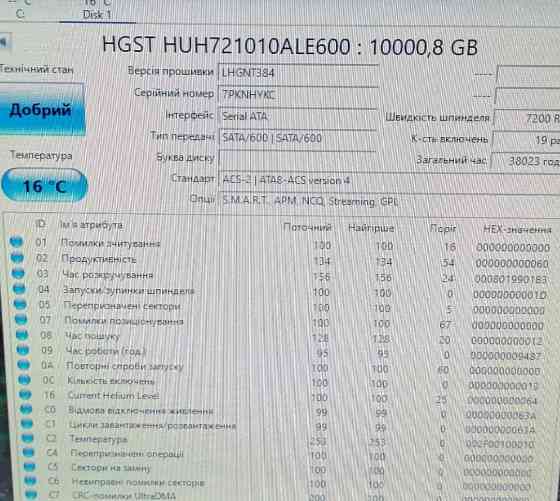This screenshot has width=560, height=501.
Task: Click the previous disk arrow button
Action: [5, 42]
